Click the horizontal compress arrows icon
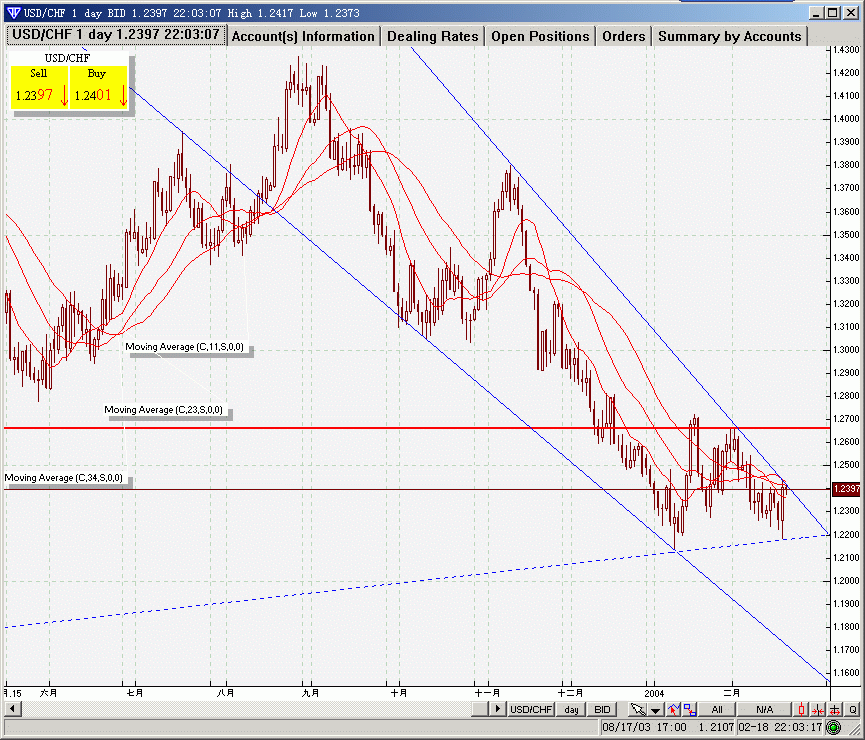Image resolution: width=865 pixels, height=740 pixels. pyautogui.click(x=818, y=709)
